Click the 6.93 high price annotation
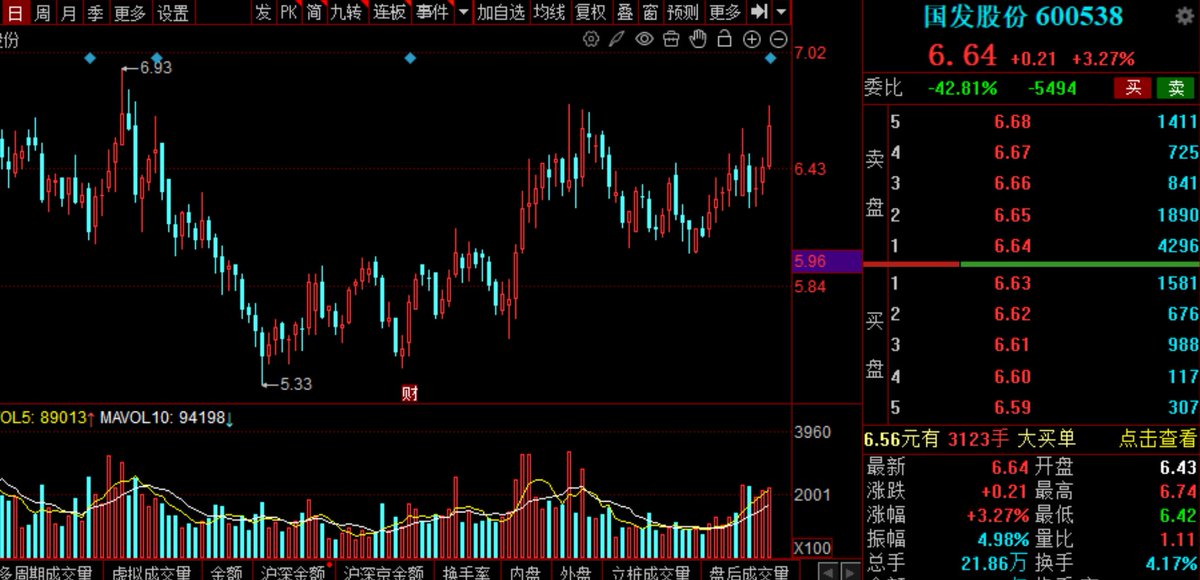Viewport: 1200px width, 580px height. click(156, 68)
